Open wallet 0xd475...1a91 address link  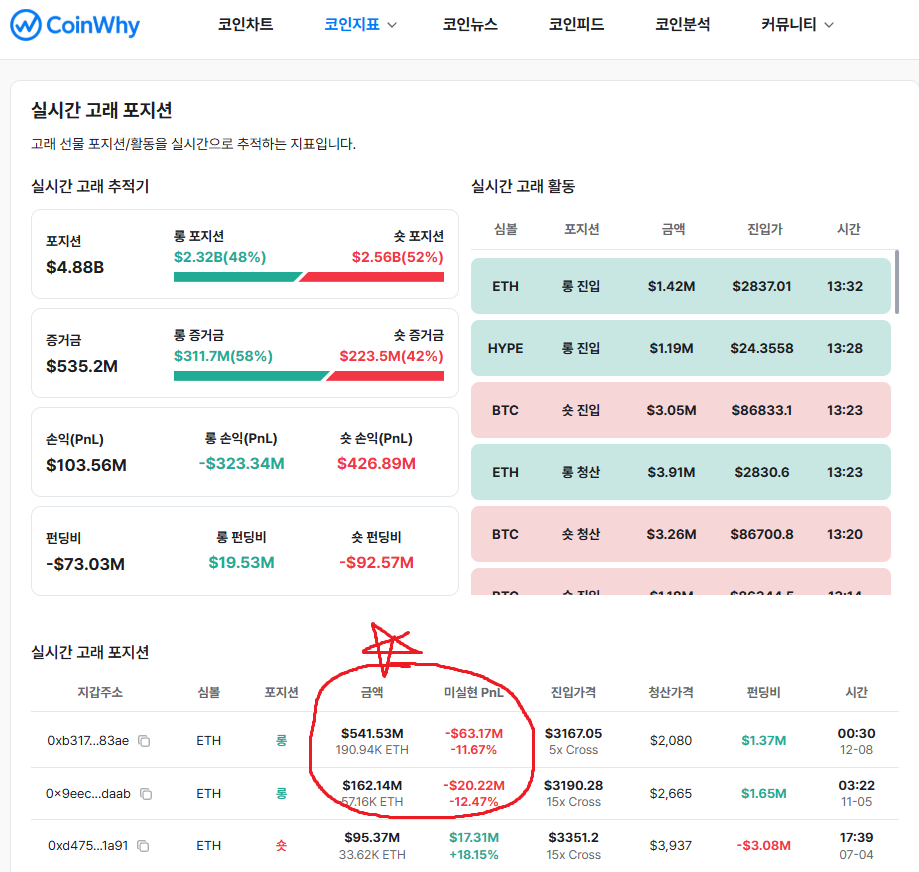click(x=88, y=846)
